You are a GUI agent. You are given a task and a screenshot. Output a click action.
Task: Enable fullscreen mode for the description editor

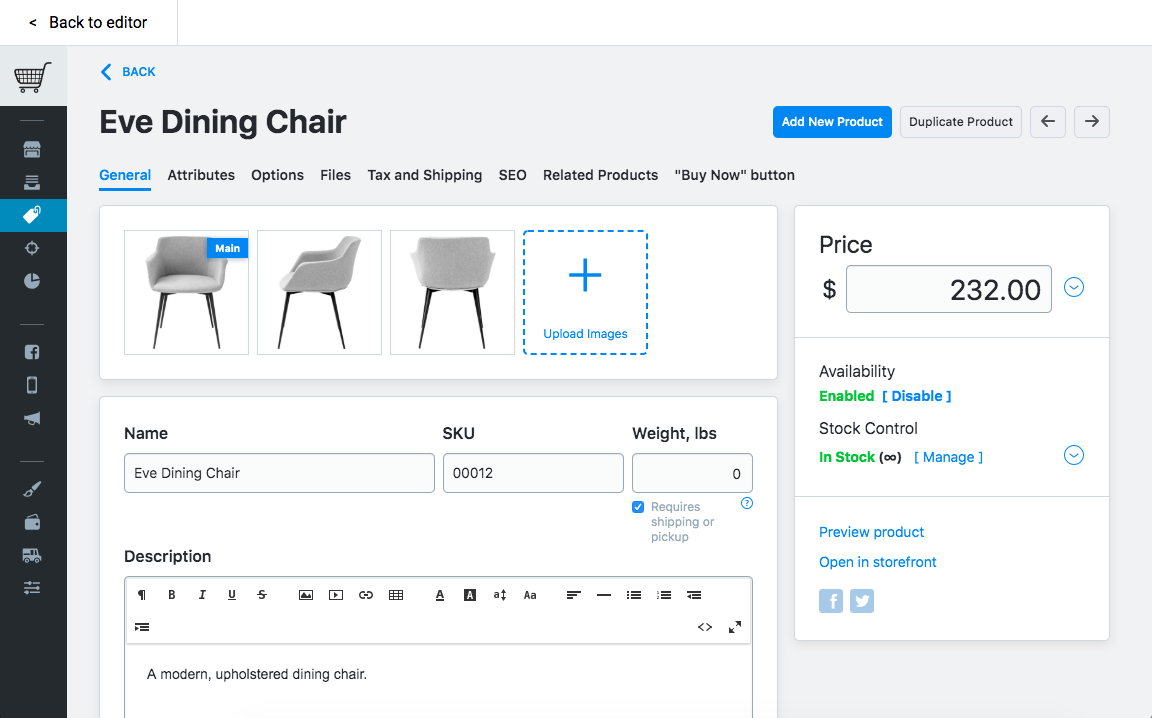pos(735,627)
